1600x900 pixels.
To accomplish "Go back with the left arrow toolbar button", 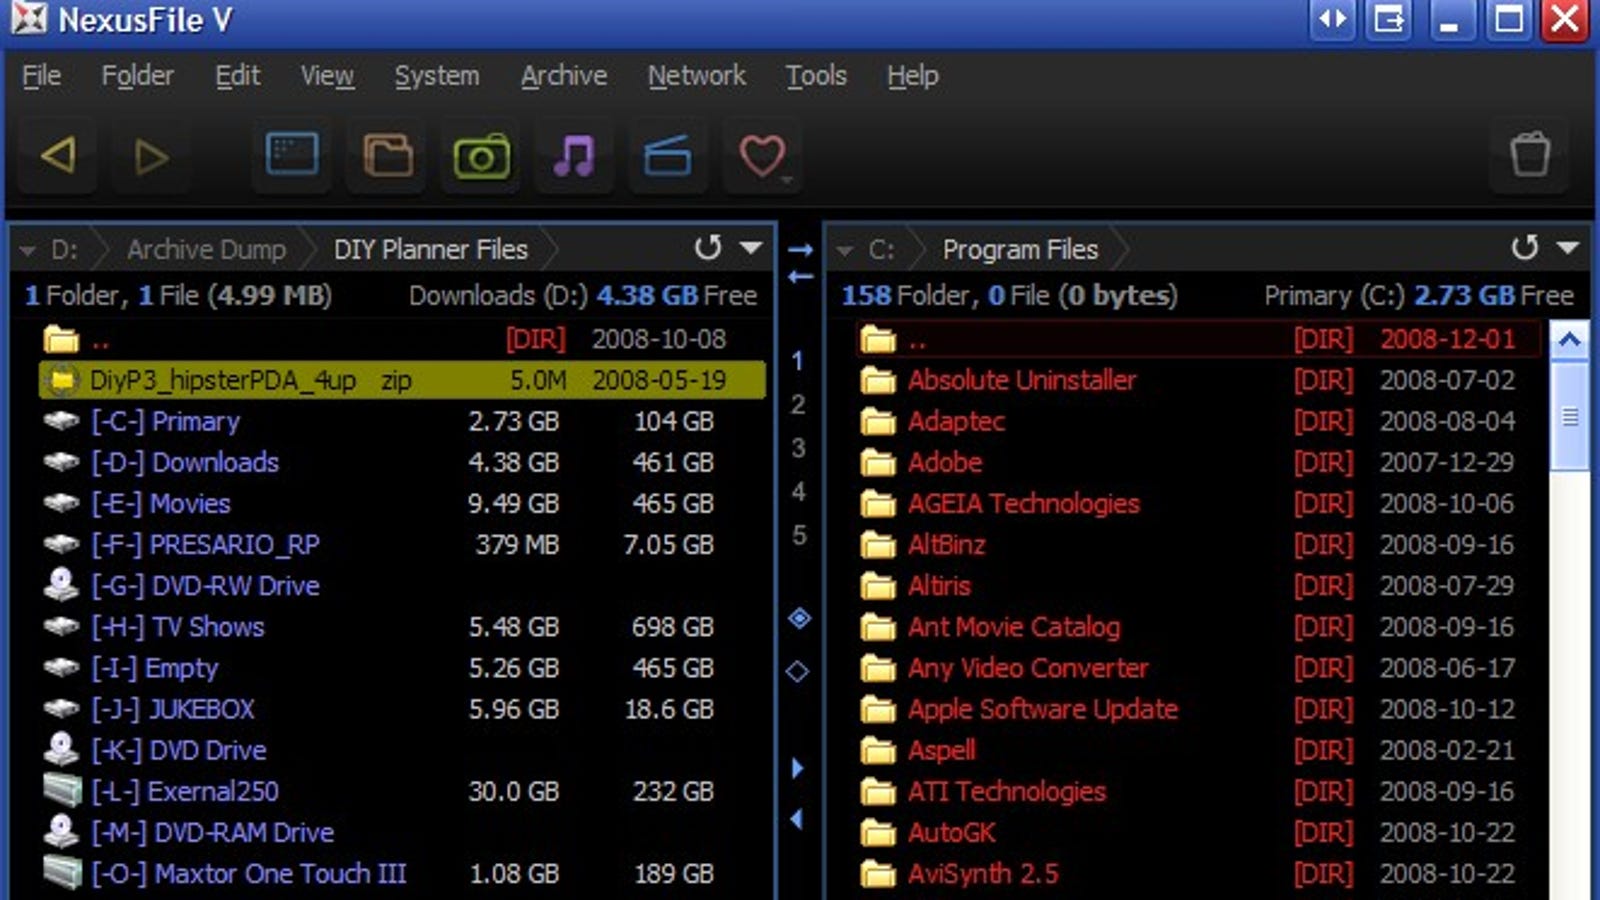I will coord(58,155).
